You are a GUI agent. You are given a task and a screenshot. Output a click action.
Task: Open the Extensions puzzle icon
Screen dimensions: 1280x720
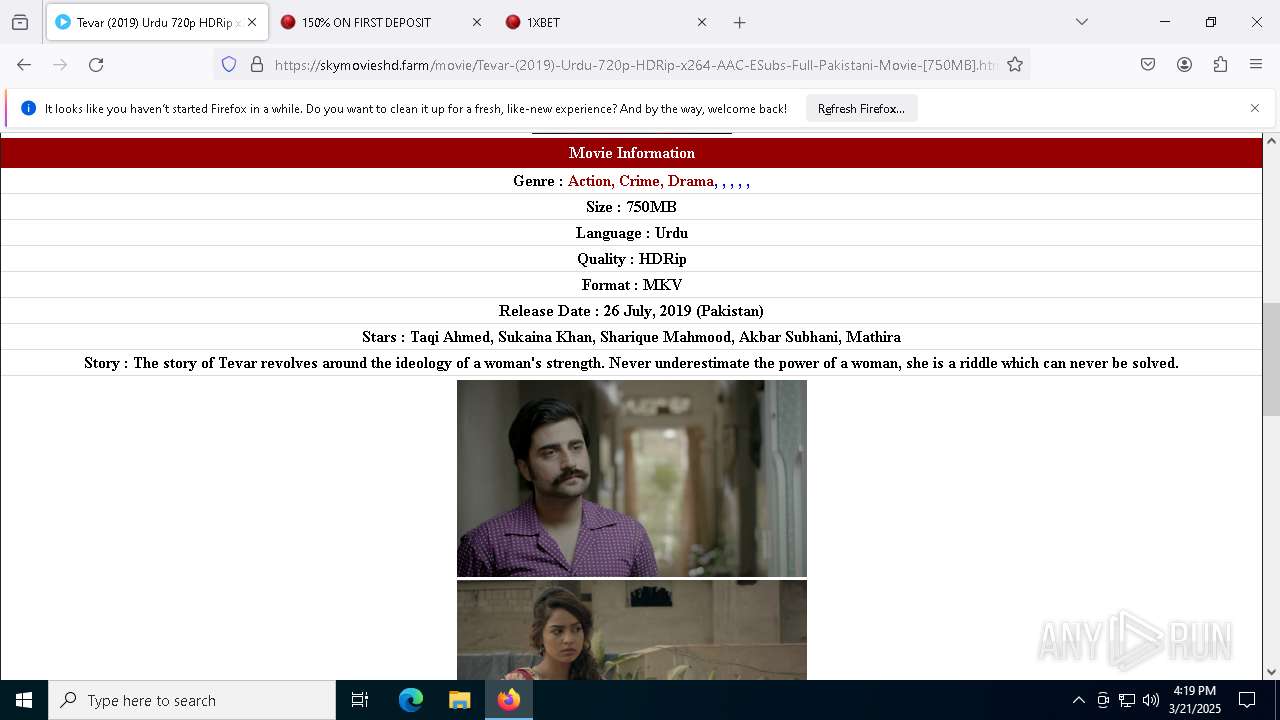coord(1220,64)
